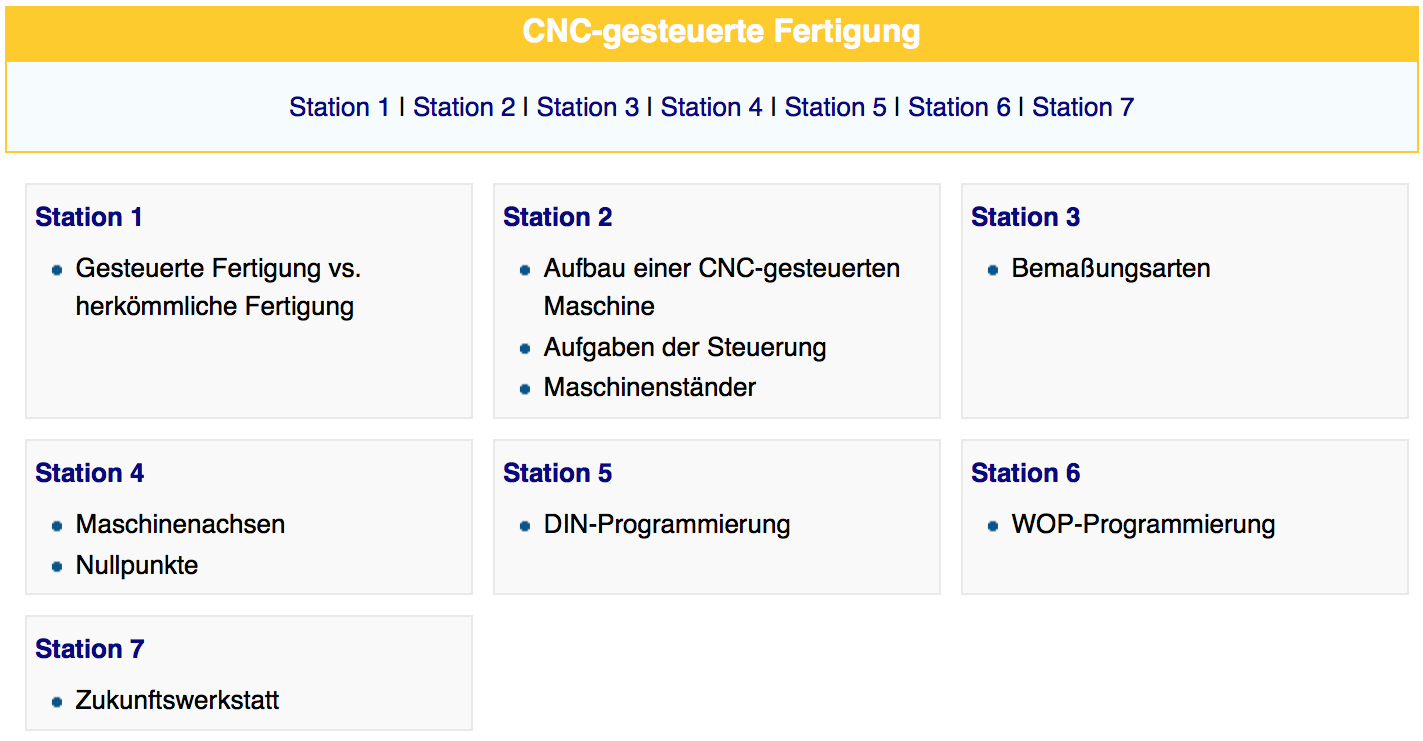1423x741 pixels.
Task: Click the Station 2 card heading
Action: click(x=558, y=217)
